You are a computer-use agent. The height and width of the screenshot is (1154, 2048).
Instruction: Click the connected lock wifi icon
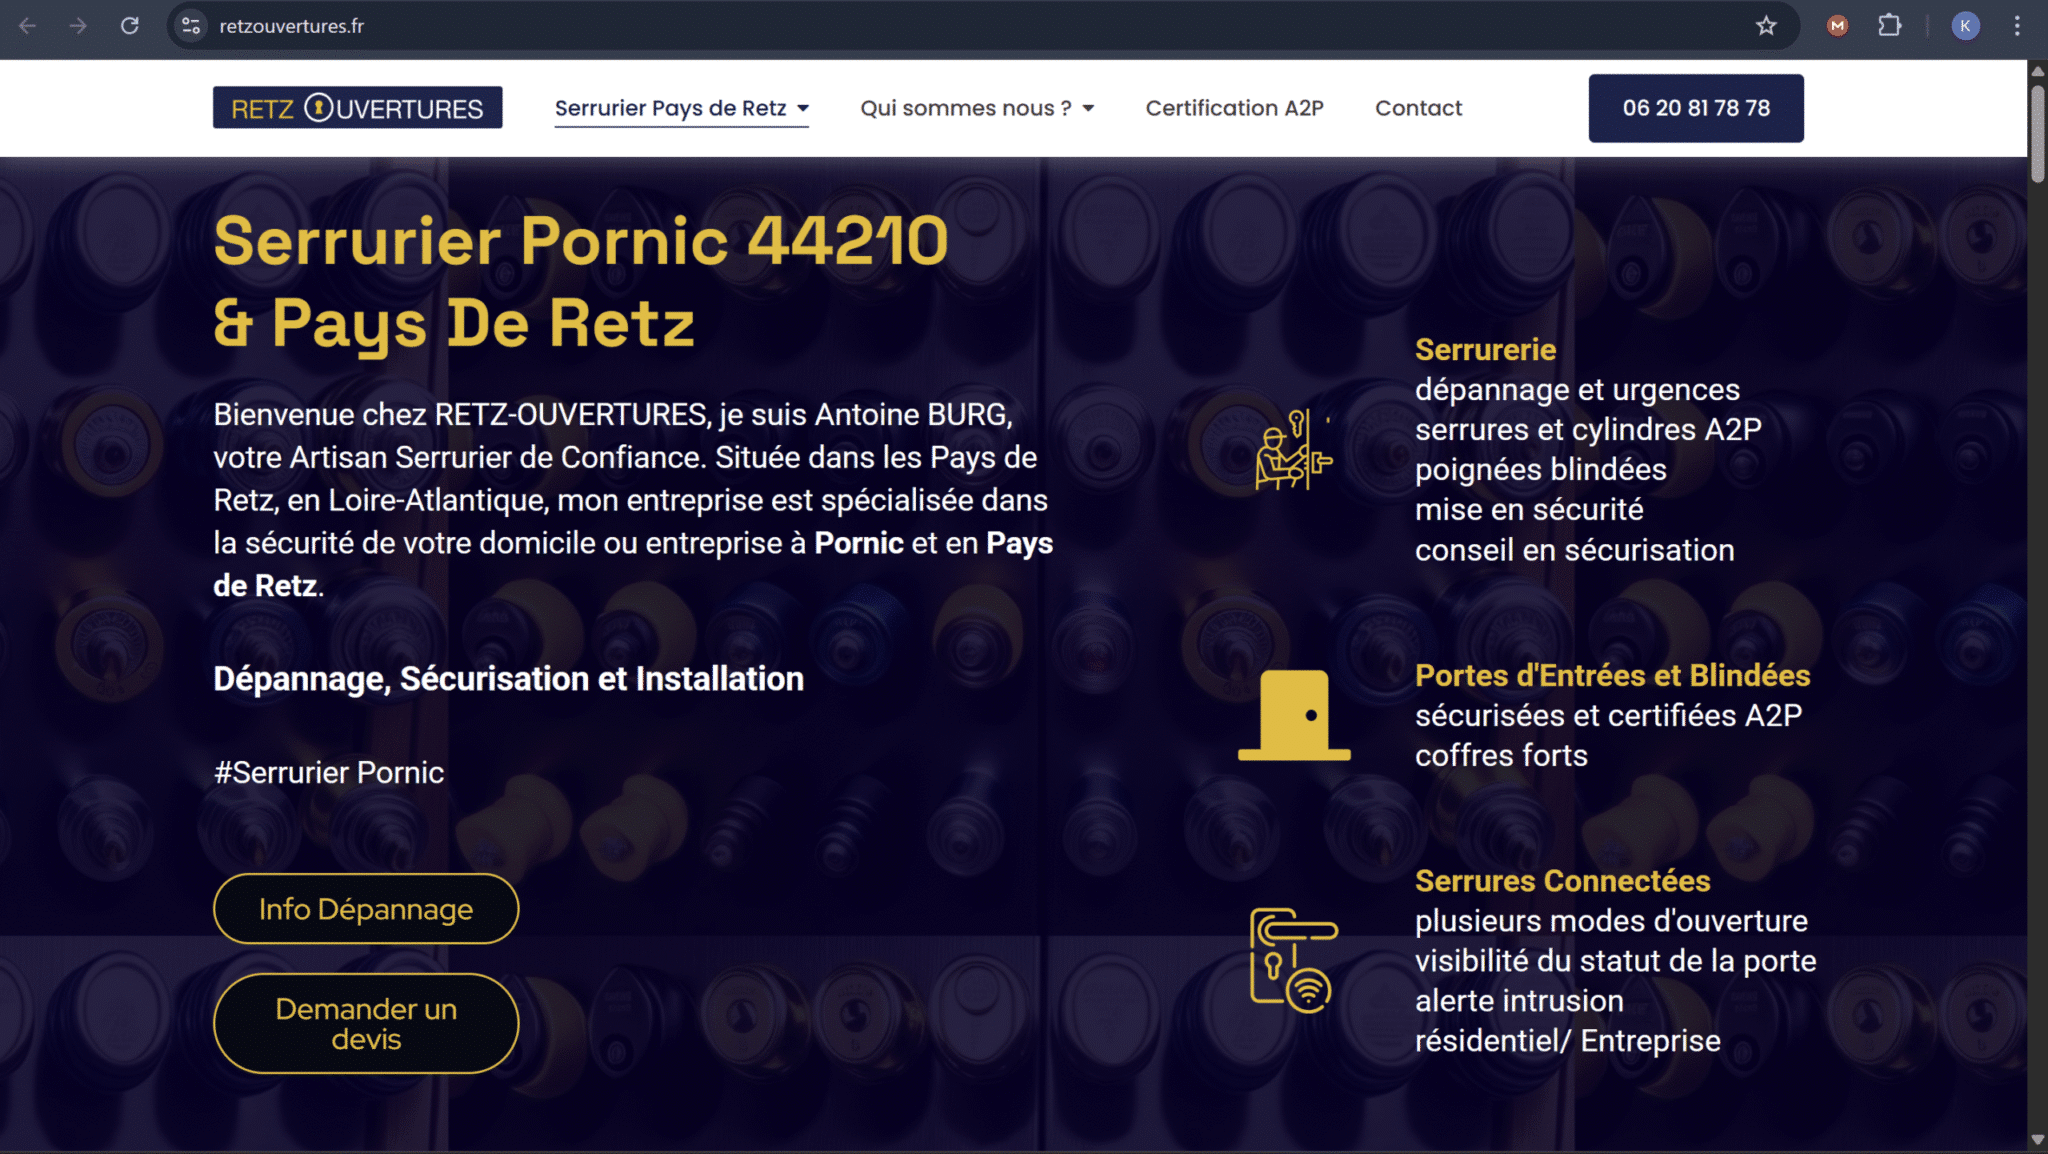coord(1294,960)
